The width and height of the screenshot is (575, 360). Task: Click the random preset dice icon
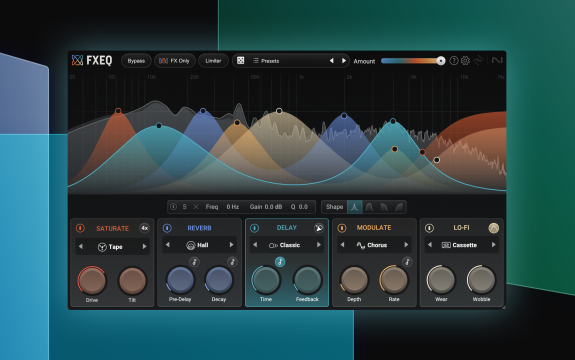tap(241, 60)
